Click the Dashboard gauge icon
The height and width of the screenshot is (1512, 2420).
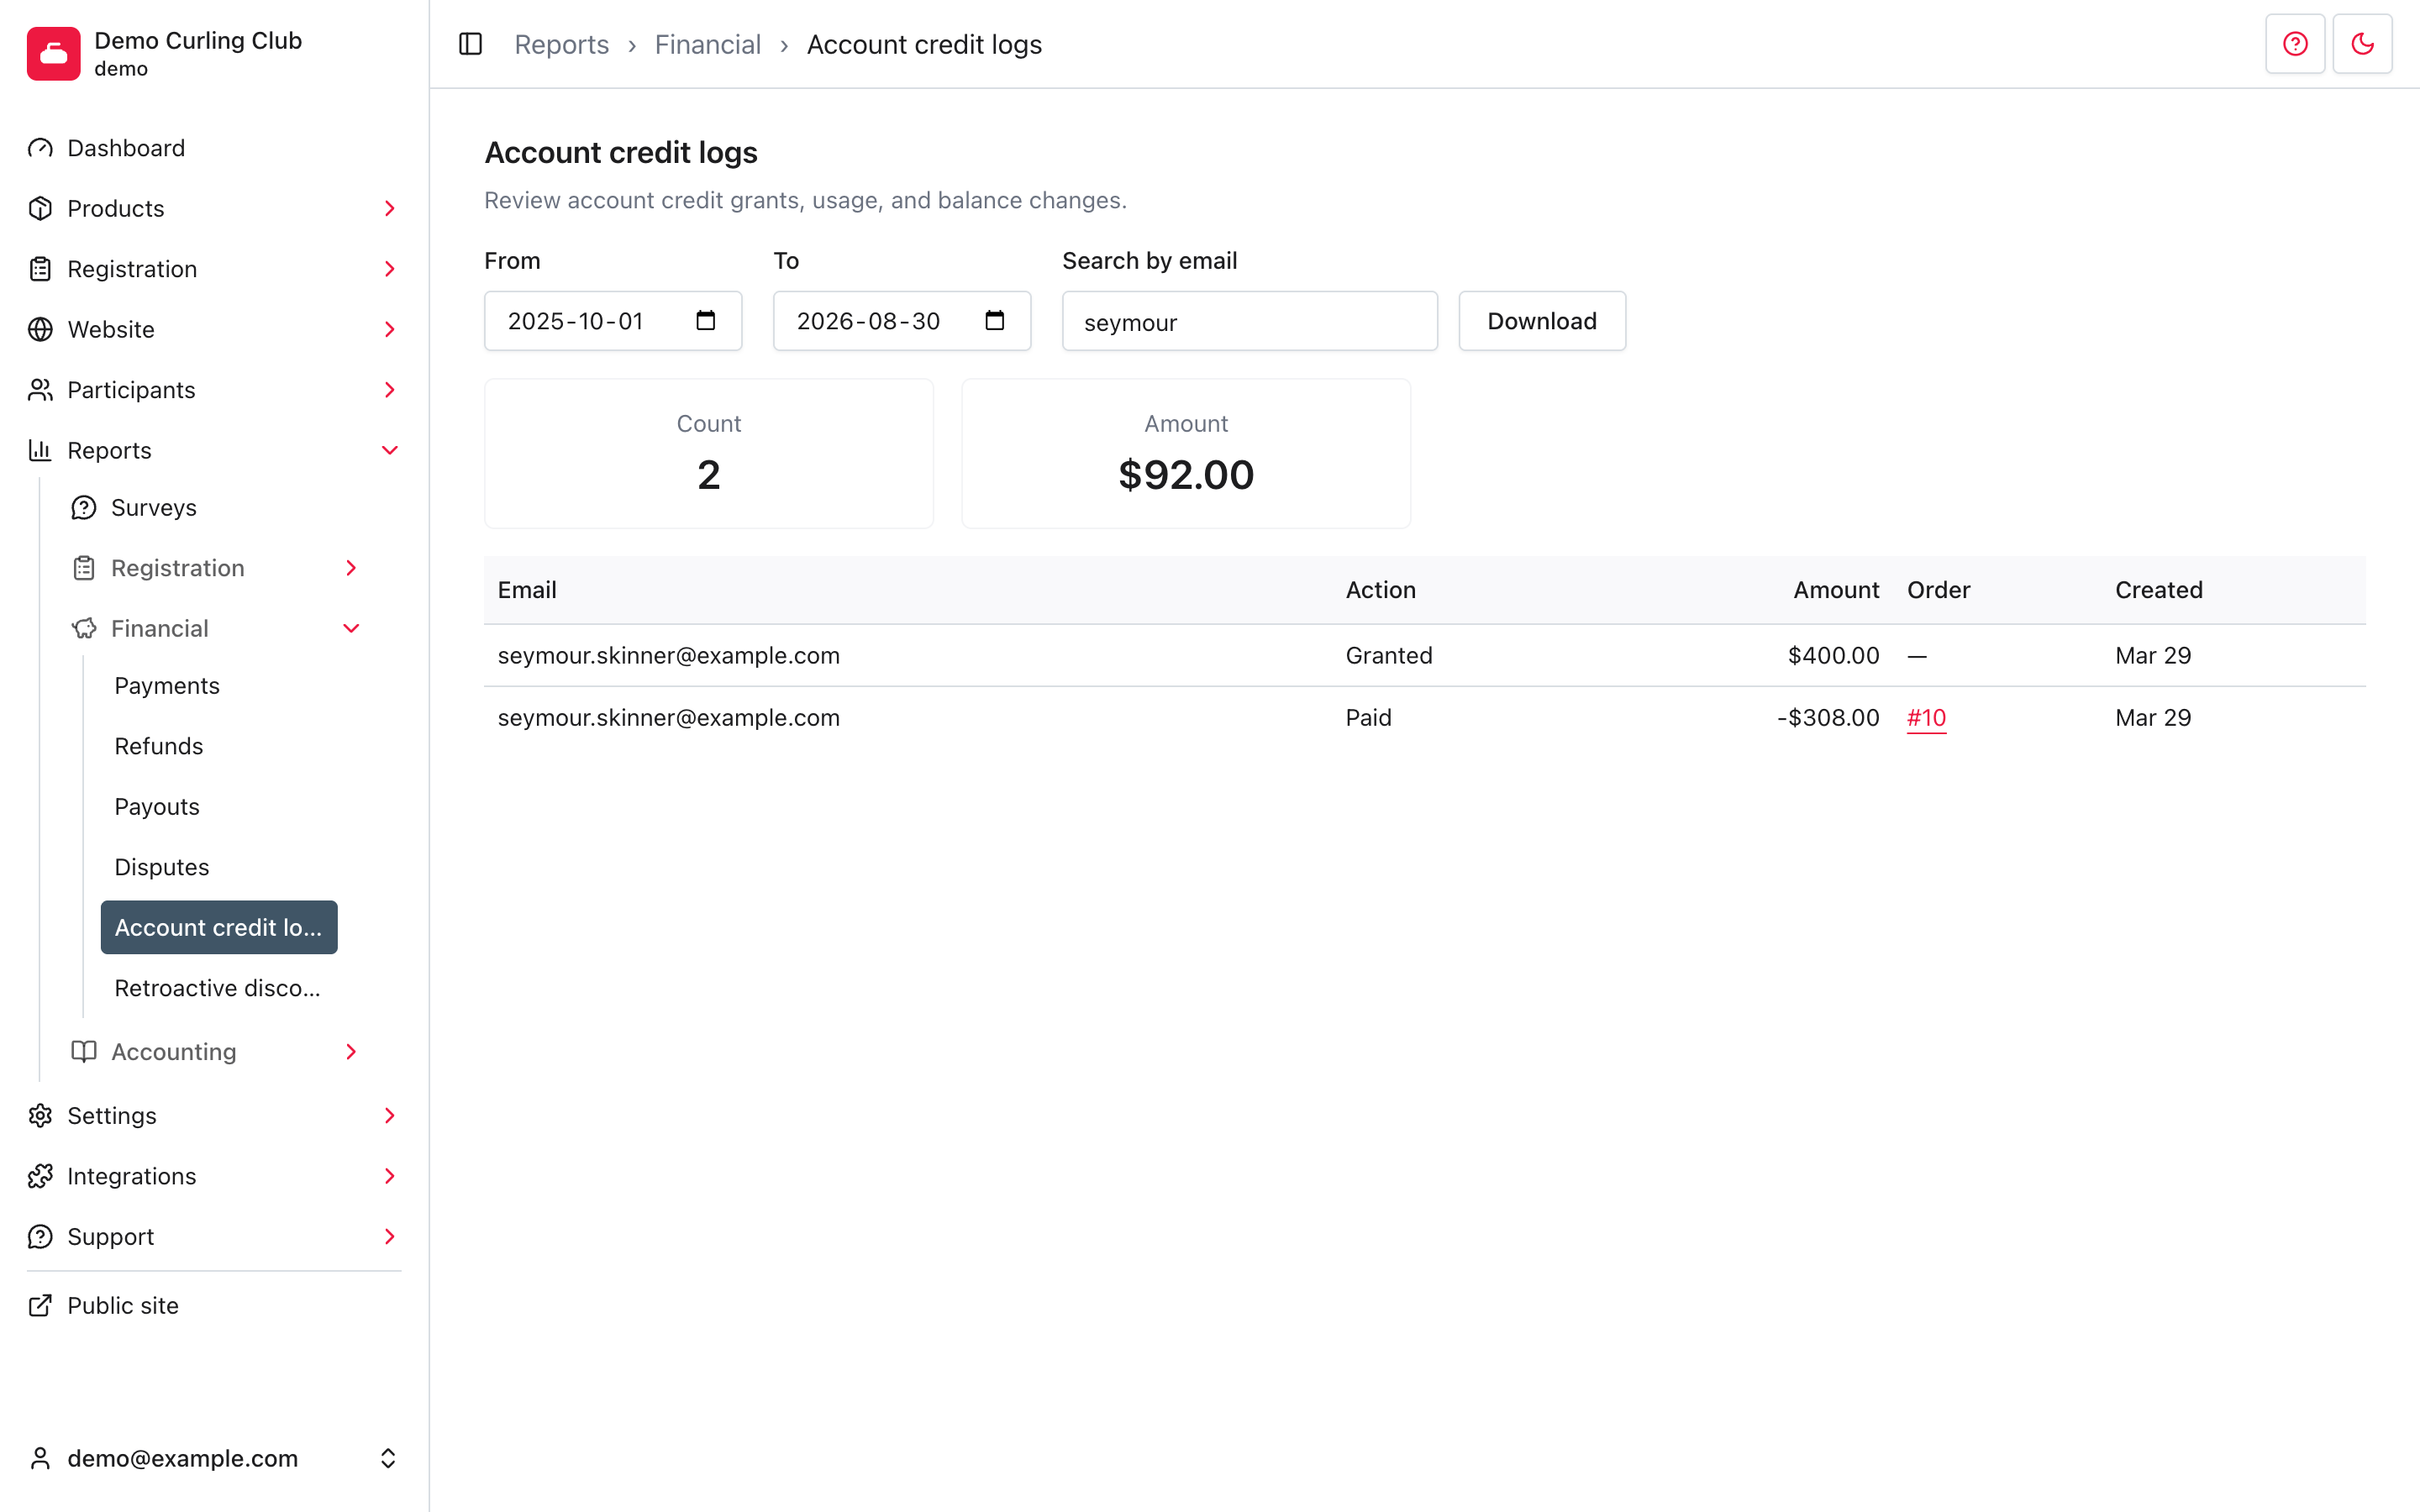click(40, 148)
